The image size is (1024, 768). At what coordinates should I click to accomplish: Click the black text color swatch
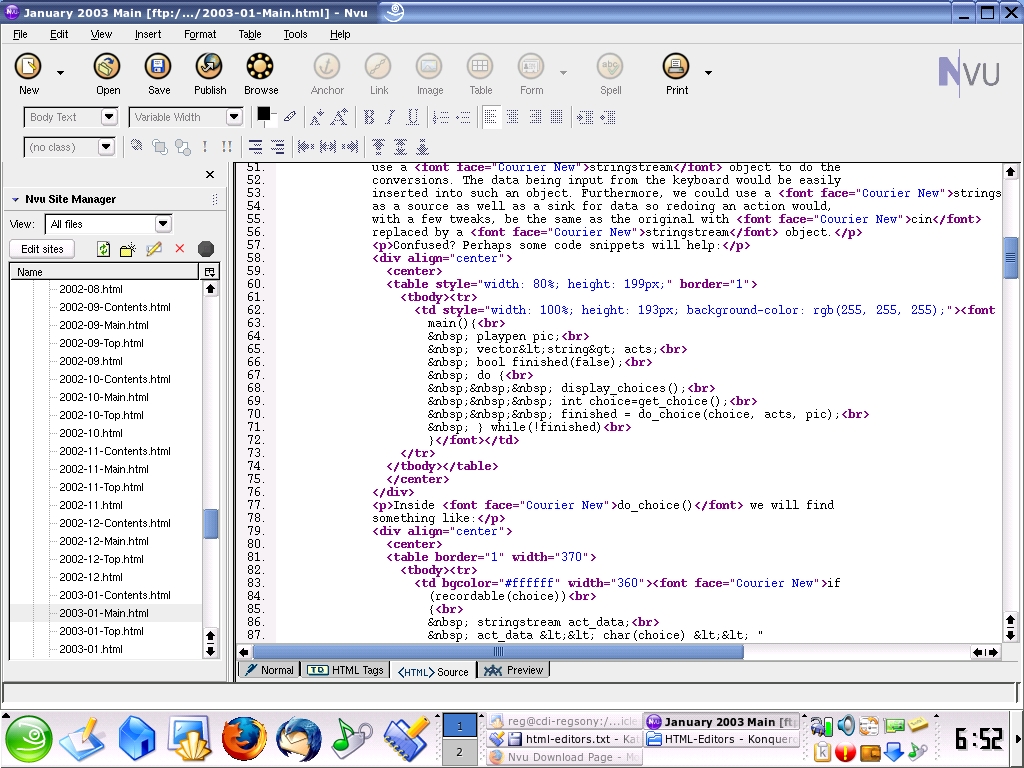(x=264, y=113)
